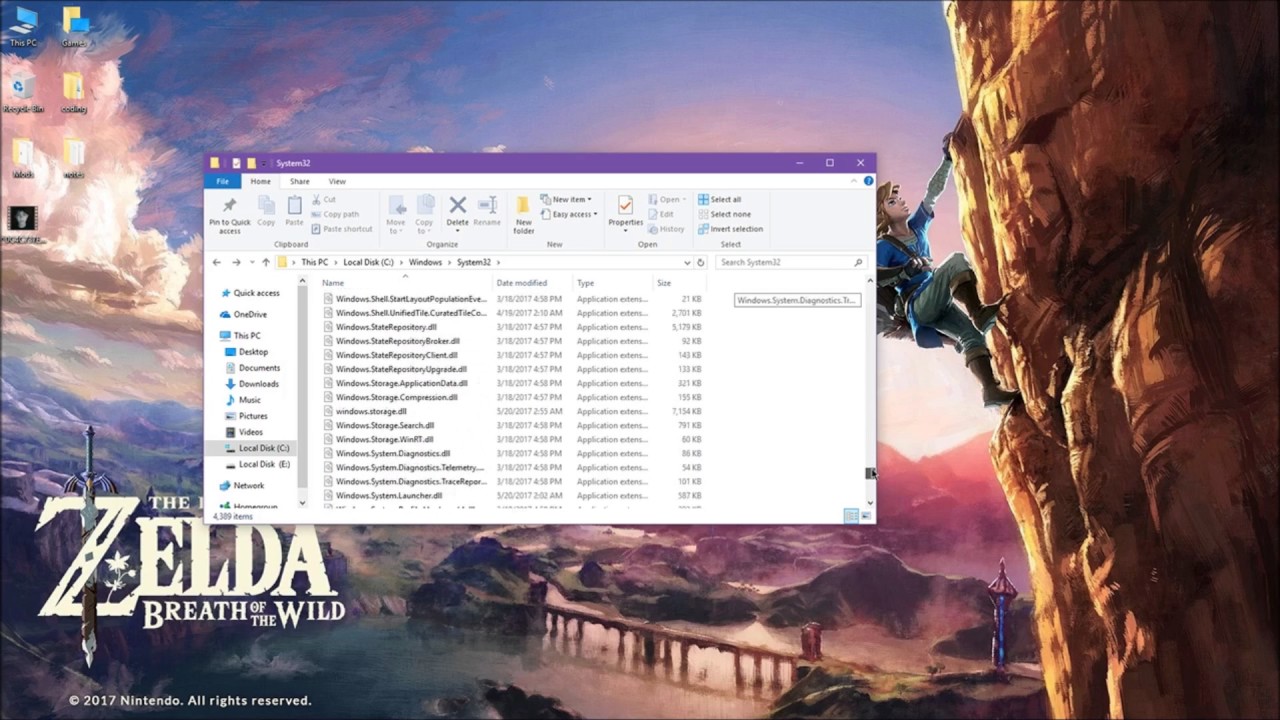Switch to Large icons view in status bar
1280x720 pixels.
866,516
